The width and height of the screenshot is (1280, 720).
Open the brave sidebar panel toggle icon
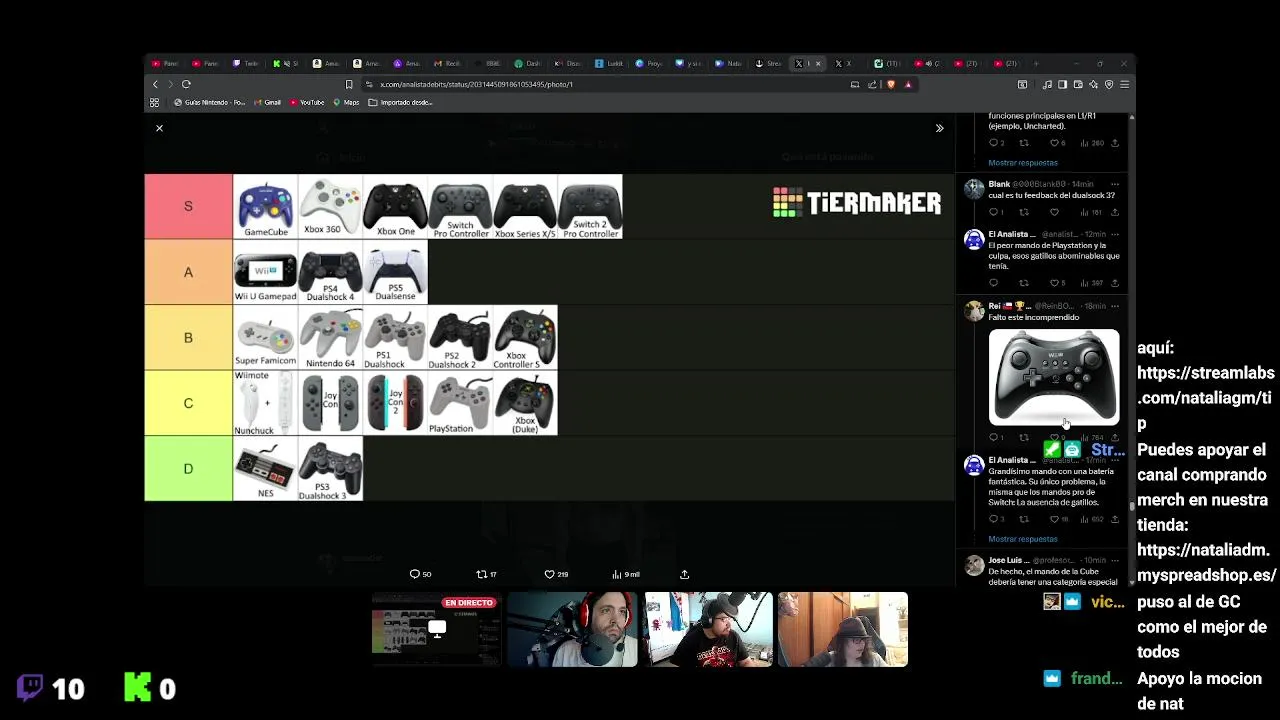(1062, 84)
